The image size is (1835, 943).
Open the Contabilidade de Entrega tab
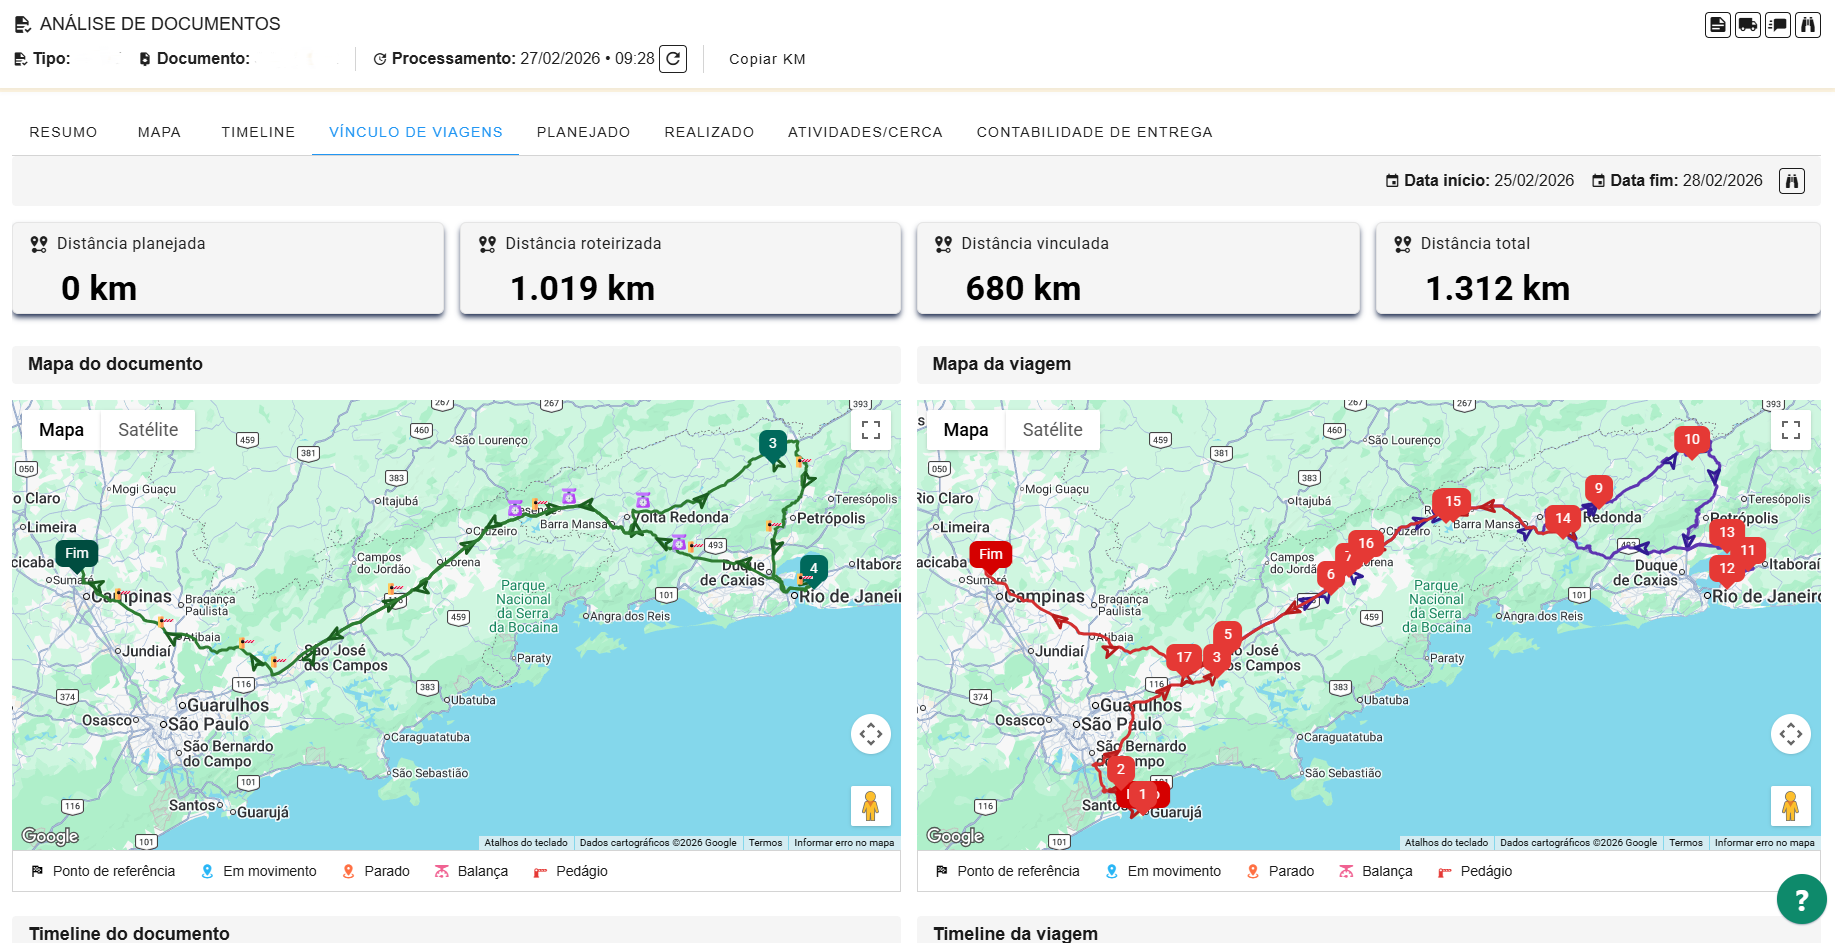(1094, 132)
